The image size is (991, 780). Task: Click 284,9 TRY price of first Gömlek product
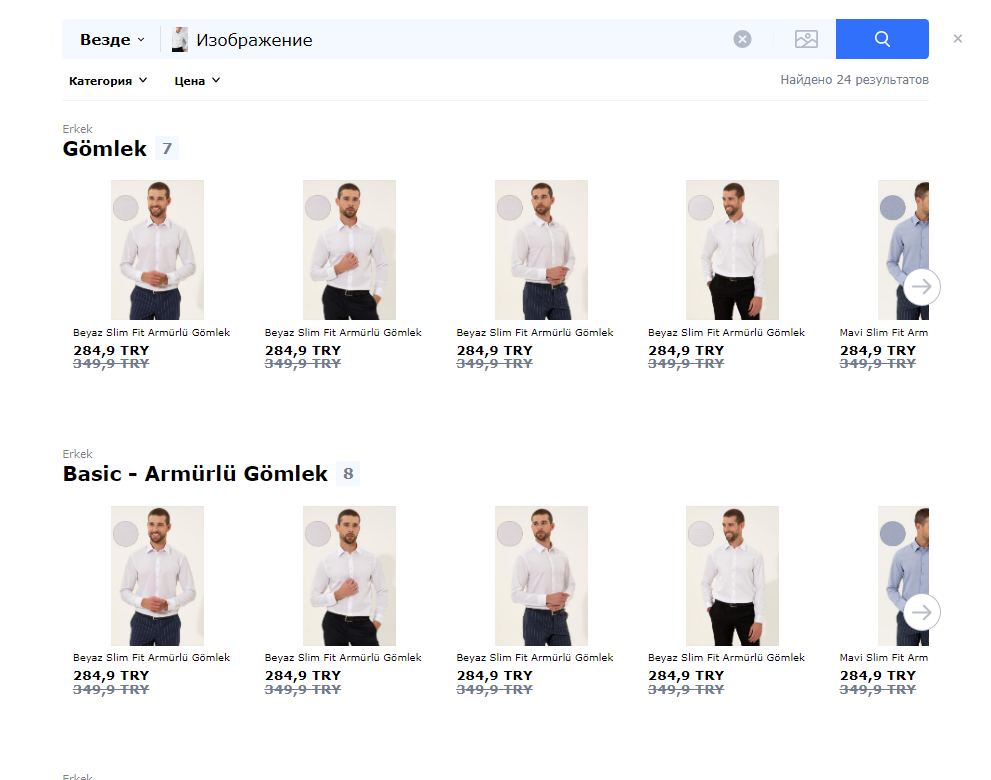(x=111, y=350)
